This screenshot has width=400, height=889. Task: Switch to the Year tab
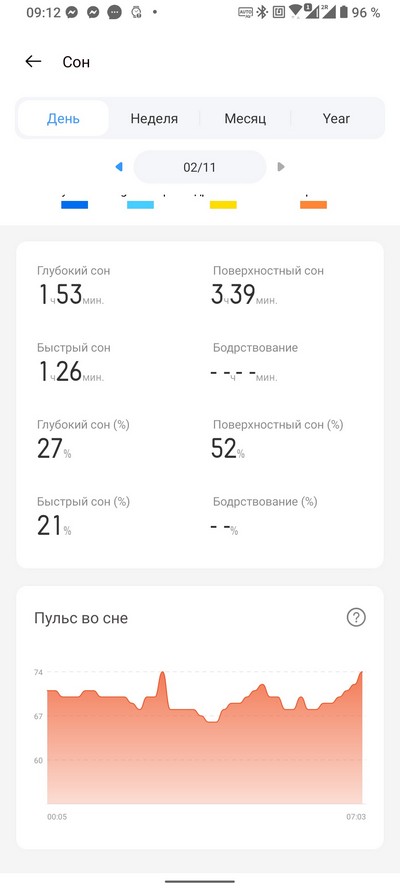click(x=336, y=118)
